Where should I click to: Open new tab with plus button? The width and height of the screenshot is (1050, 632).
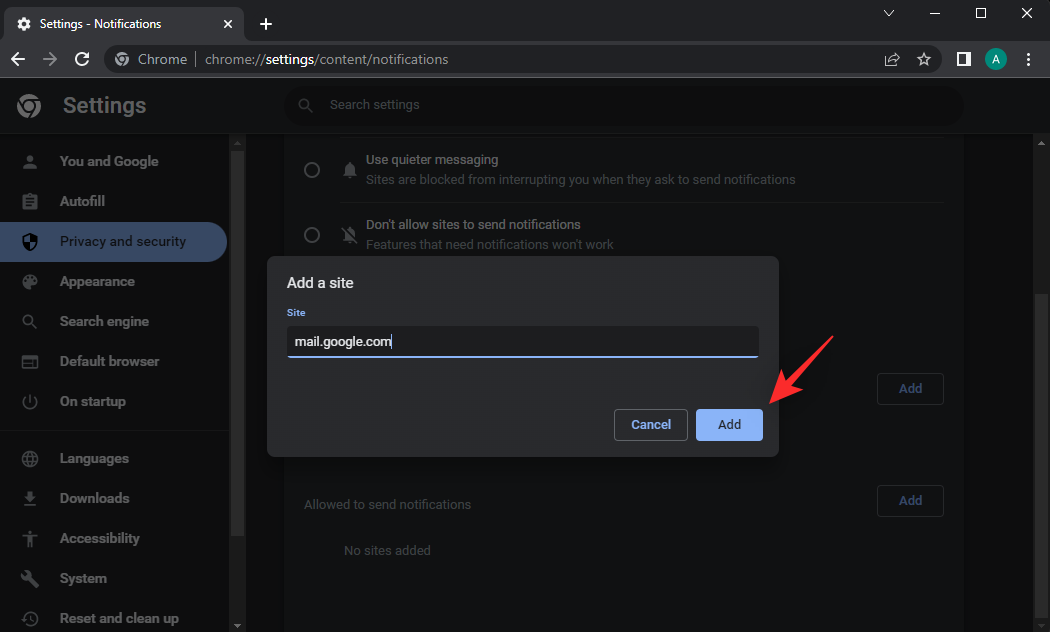coord(265,24)
